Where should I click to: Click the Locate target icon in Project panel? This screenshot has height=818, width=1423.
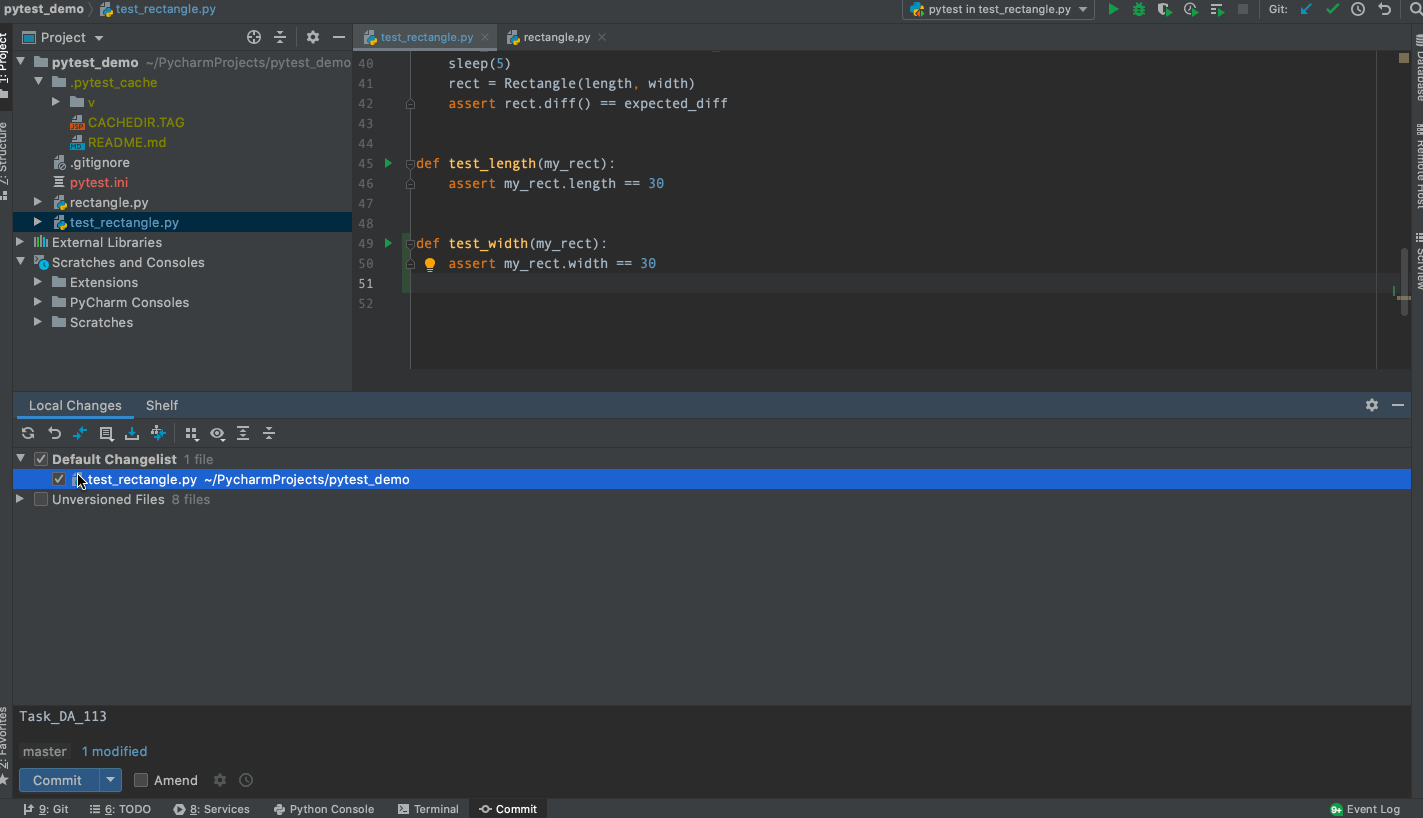pyautogui.click(x=254, y=37)
